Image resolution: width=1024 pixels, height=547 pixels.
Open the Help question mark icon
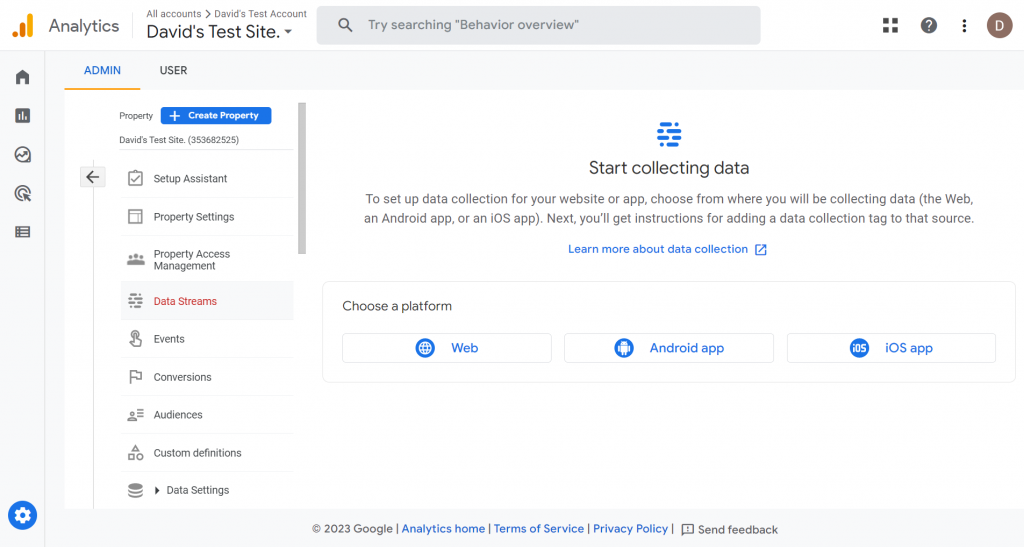(x=929, y=26)
